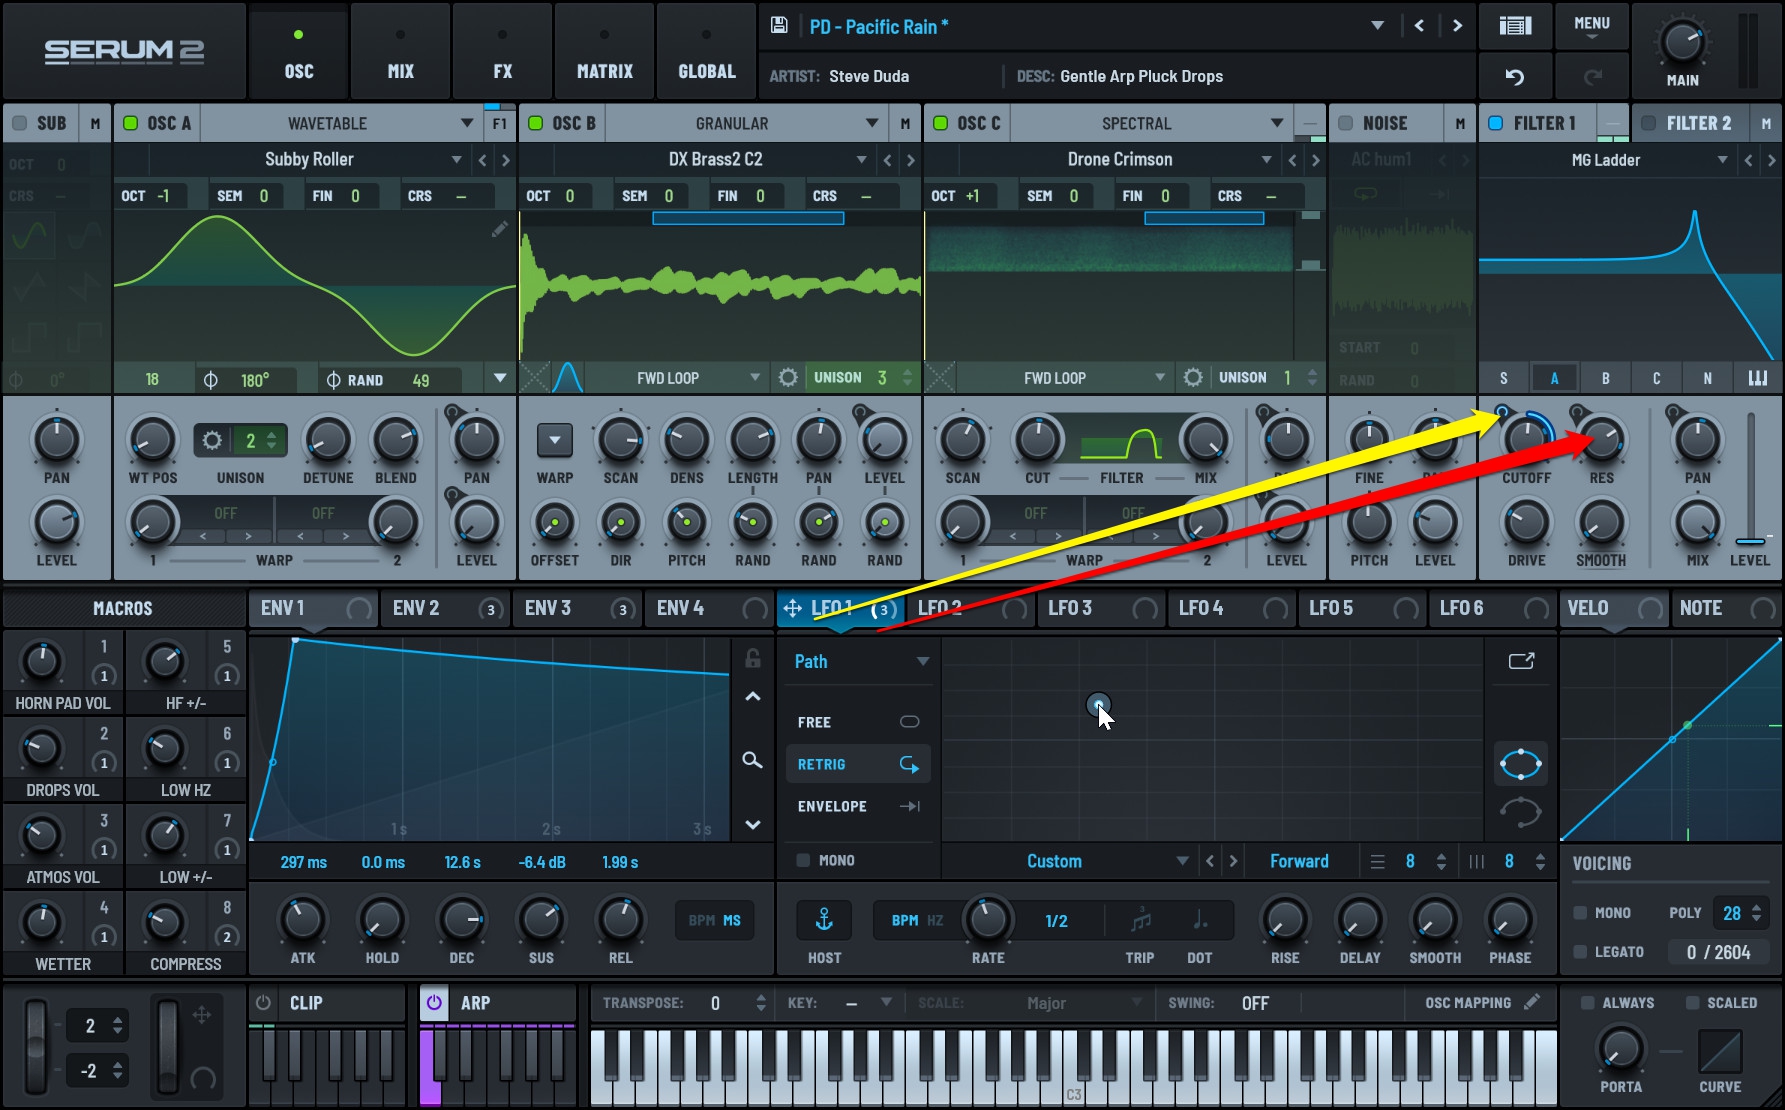Image resolution: width=1785 pixels, height=1110 pixels.
Task: Toggle OSC A enable switch
Action: click(130, 123)
